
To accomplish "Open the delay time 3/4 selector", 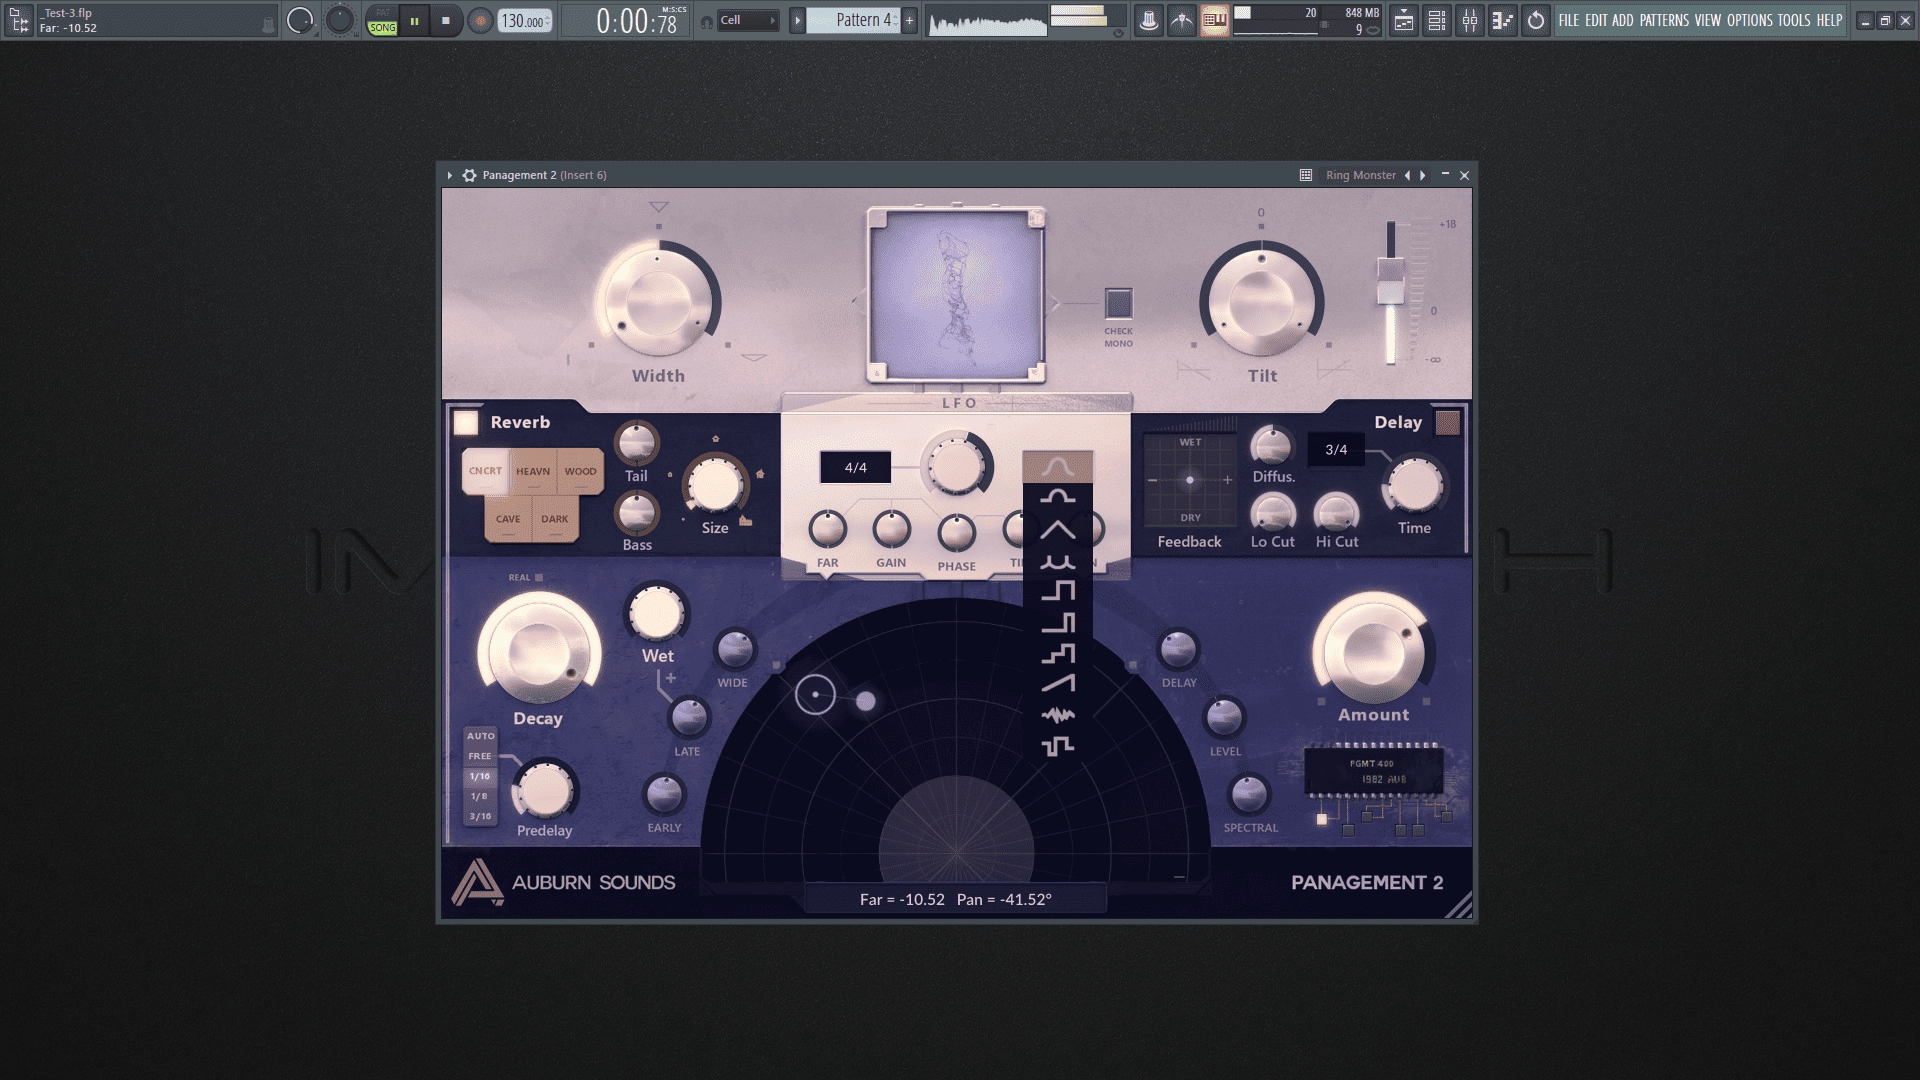I will coord(1336,449).
